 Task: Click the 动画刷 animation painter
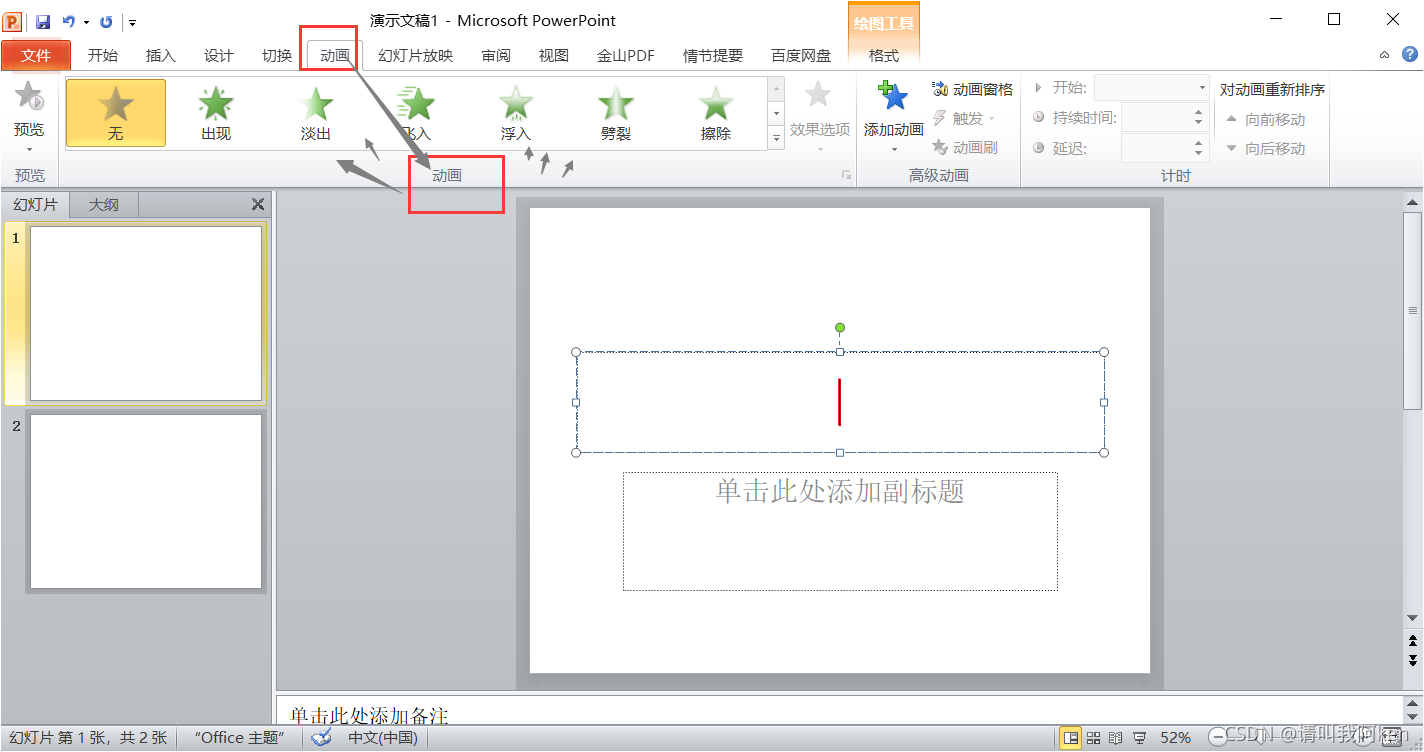pyautogui.click(x=965, y=147)
